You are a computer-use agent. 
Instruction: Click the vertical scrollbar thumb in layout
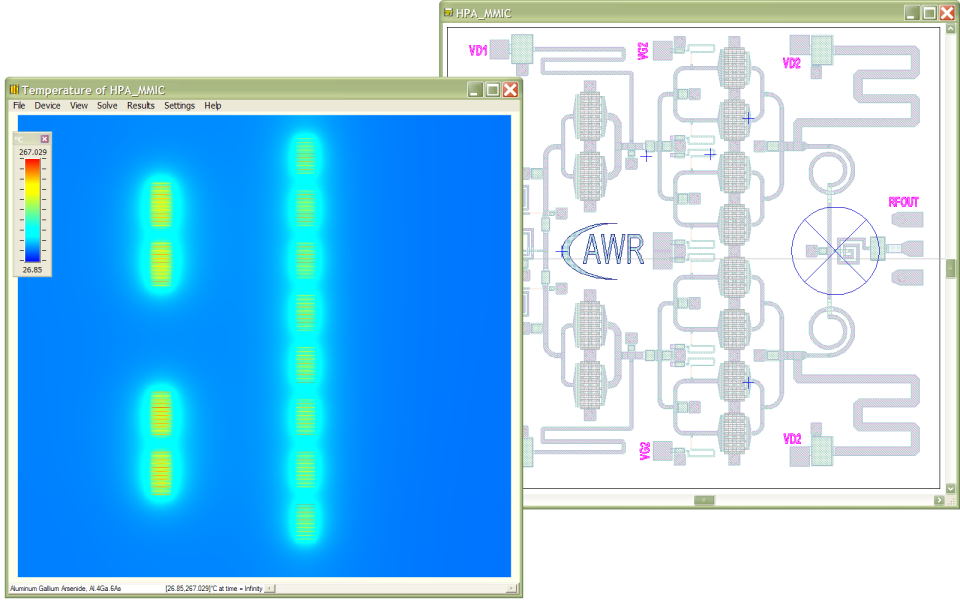point(951,267)
